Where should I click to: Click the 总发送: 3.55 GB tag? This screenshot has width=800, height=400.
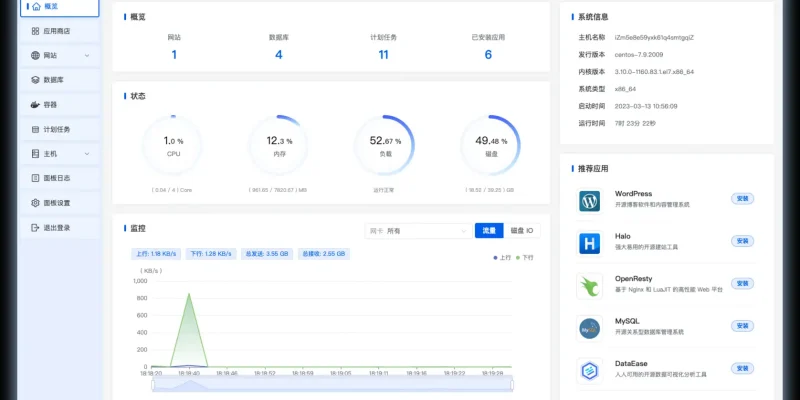pos(267,254)
